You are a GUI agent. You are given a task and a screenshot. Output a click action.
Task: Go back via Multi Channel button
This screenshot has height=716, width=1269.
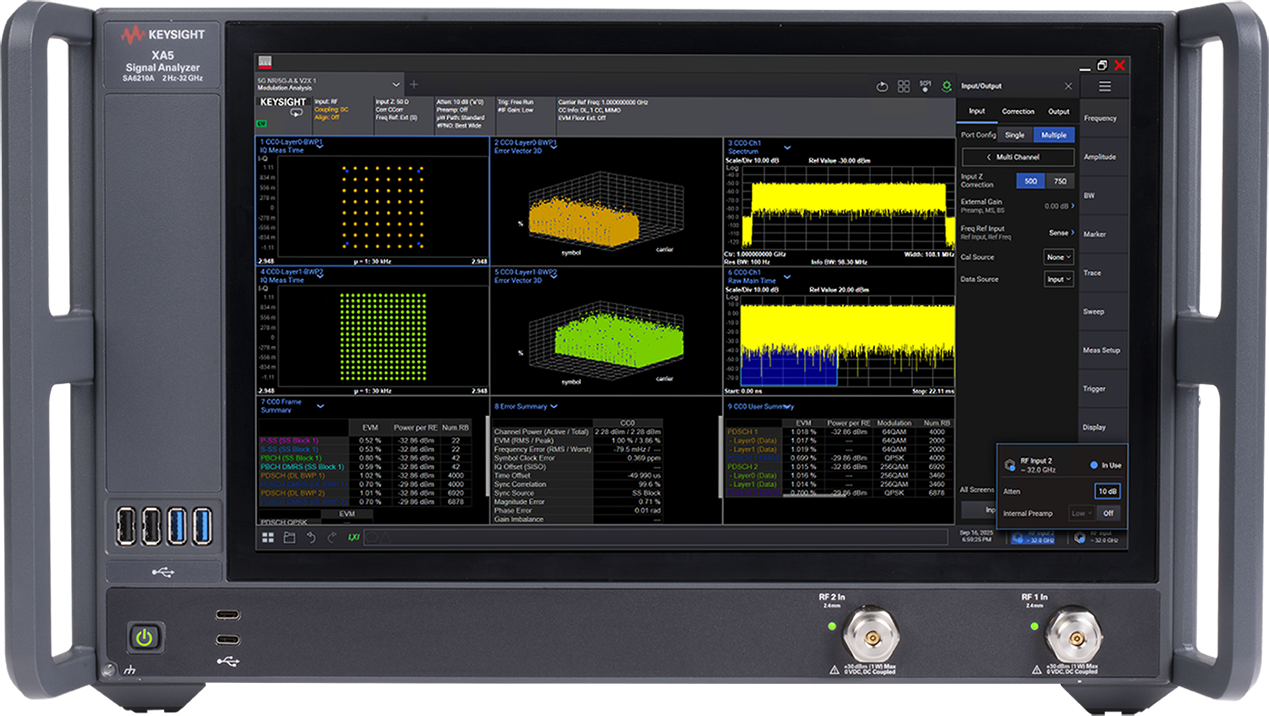point(1018,158)
